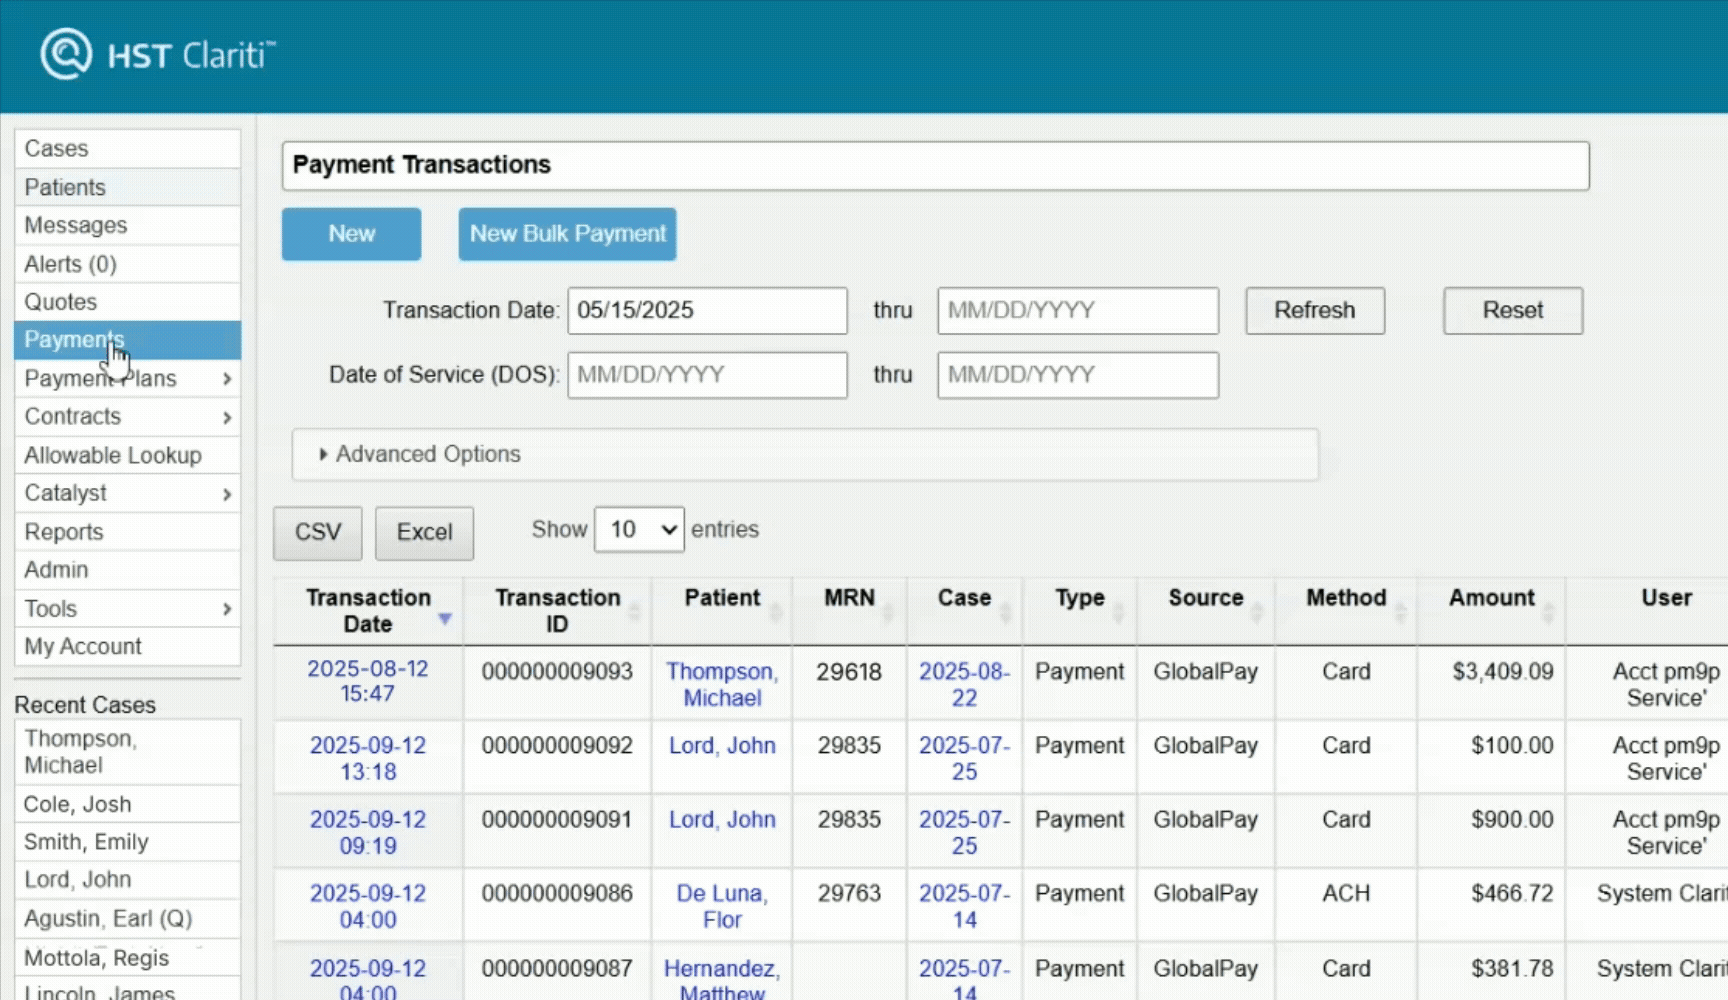Click the New Bulk Payment button

567,234
